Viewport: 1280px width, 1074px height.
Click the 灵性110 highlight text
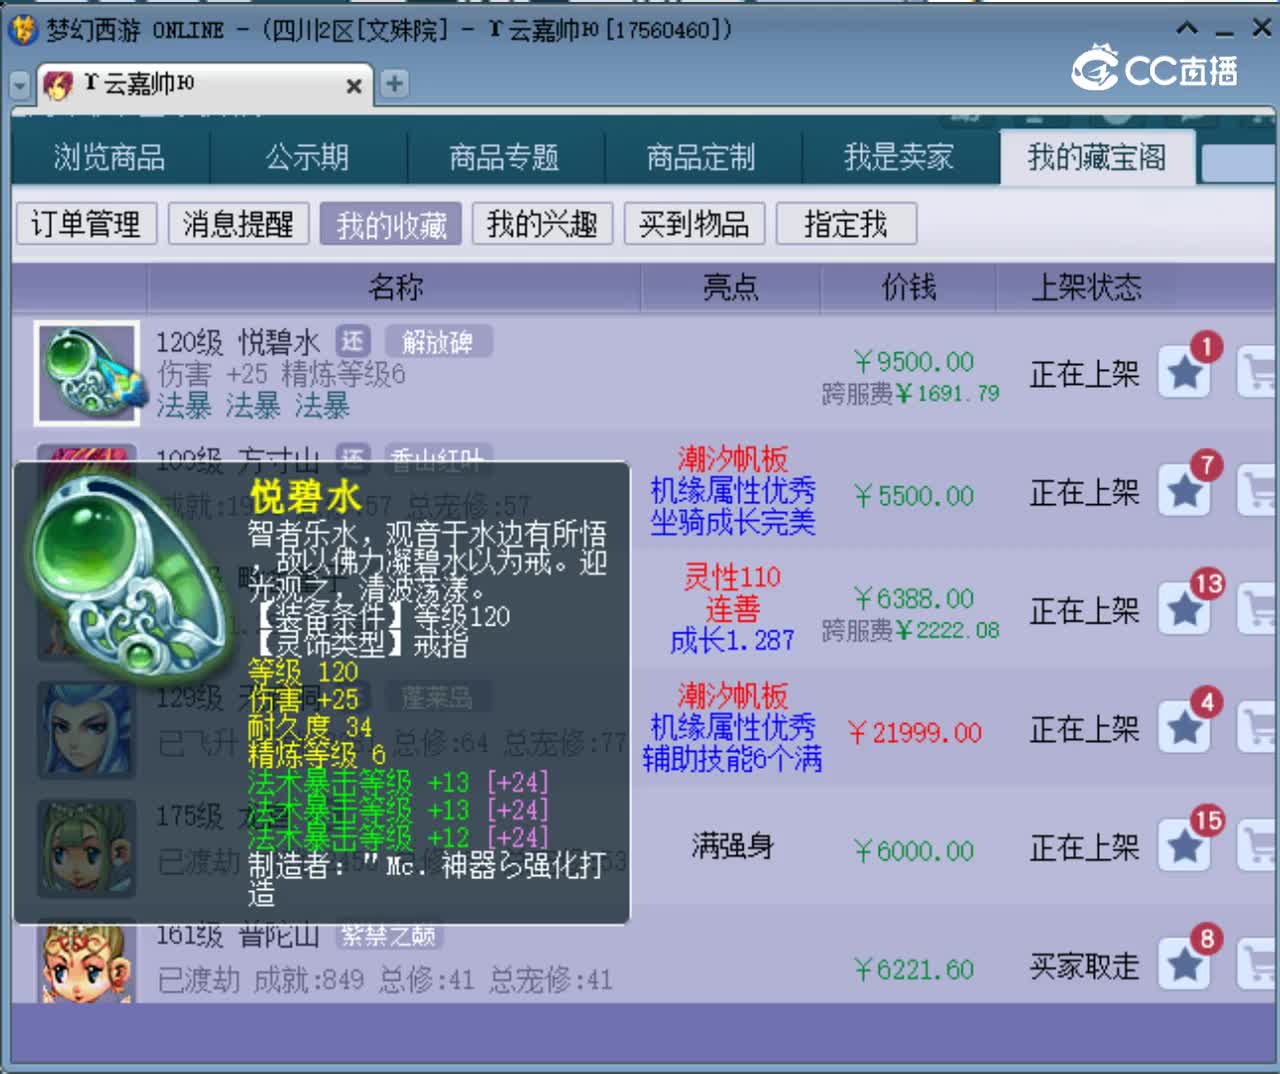click(x=732, y=577)
